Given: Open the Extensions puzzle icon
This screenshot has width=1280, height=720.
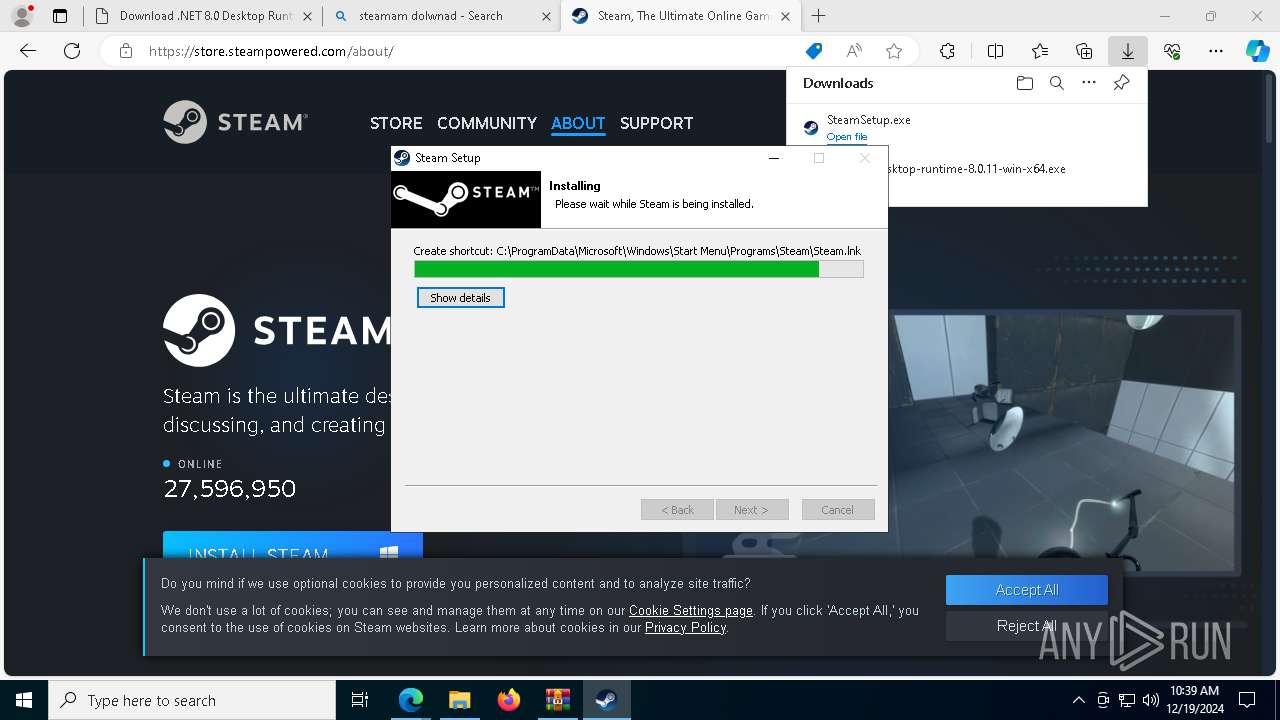Looking at the screenshot, I should coord(947,51).
